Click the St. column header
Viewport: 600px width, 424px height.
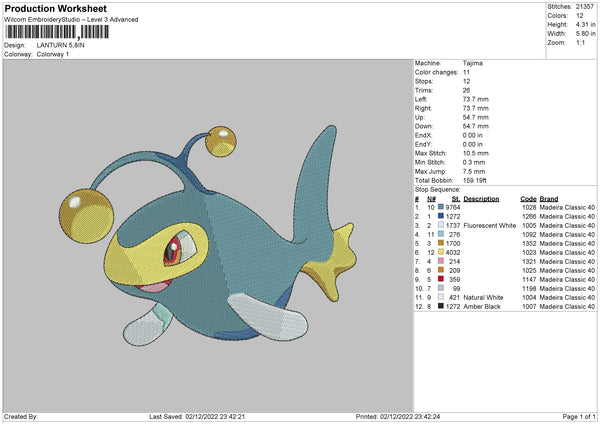click(455, 197)
